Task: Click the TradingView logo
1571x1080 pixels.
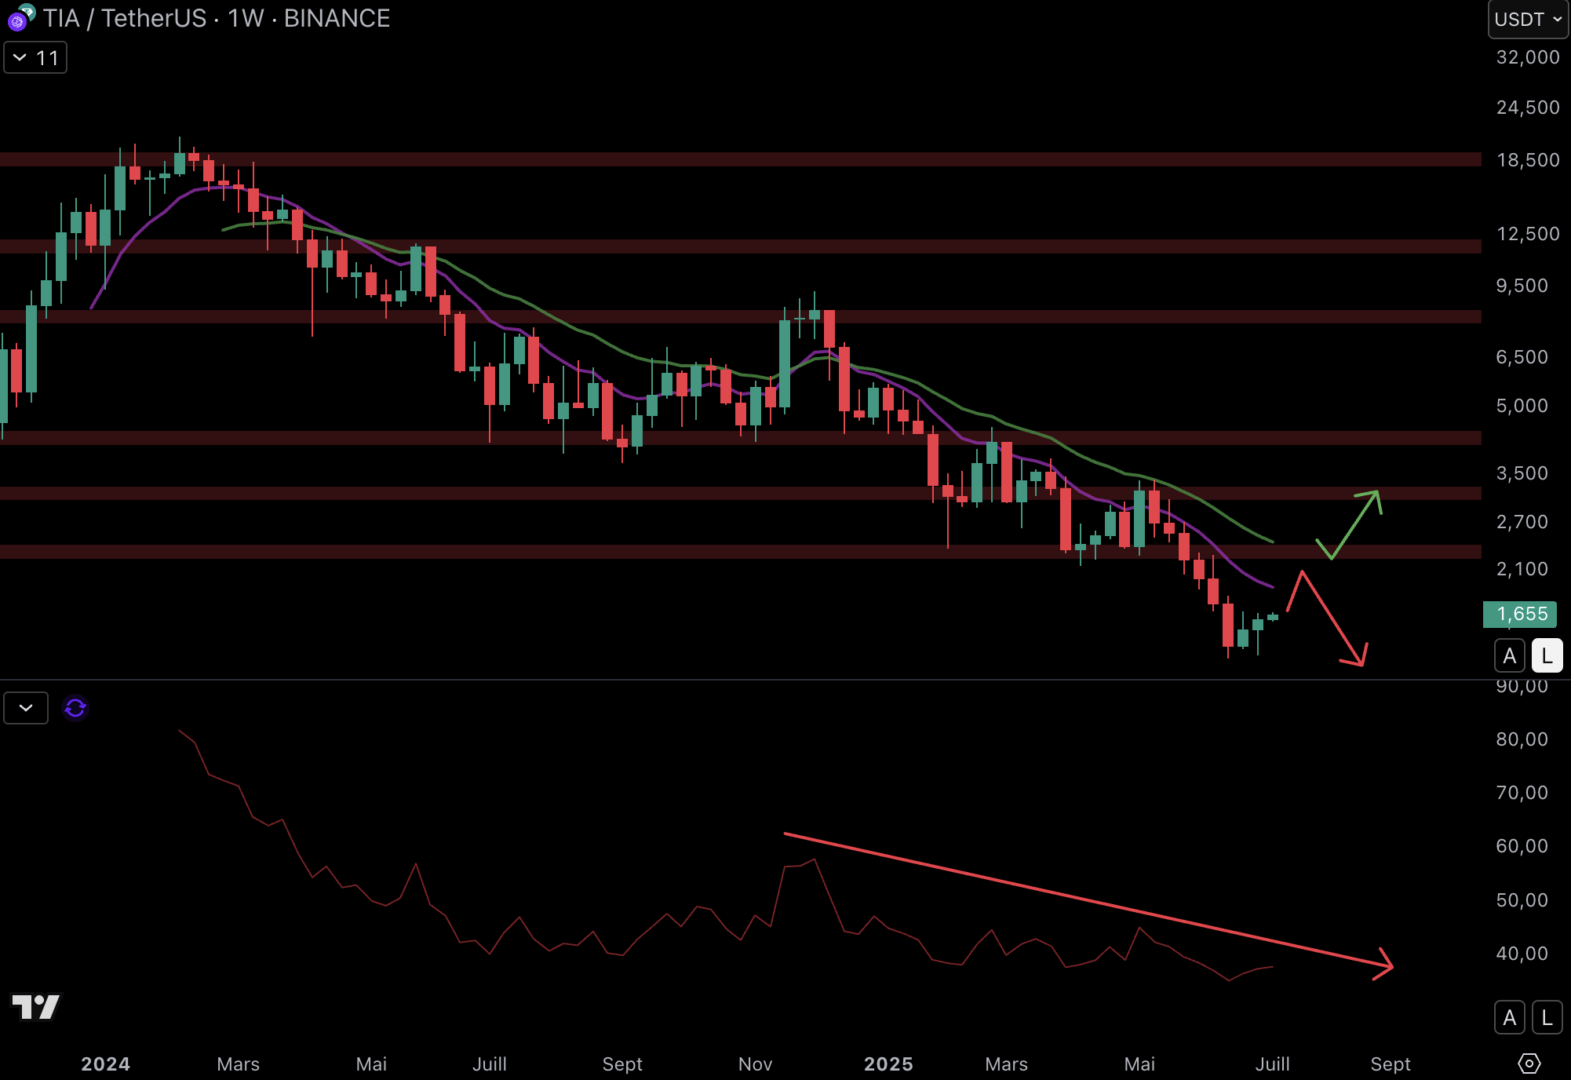Action: pyautogui.click(x=36, y=1006)
